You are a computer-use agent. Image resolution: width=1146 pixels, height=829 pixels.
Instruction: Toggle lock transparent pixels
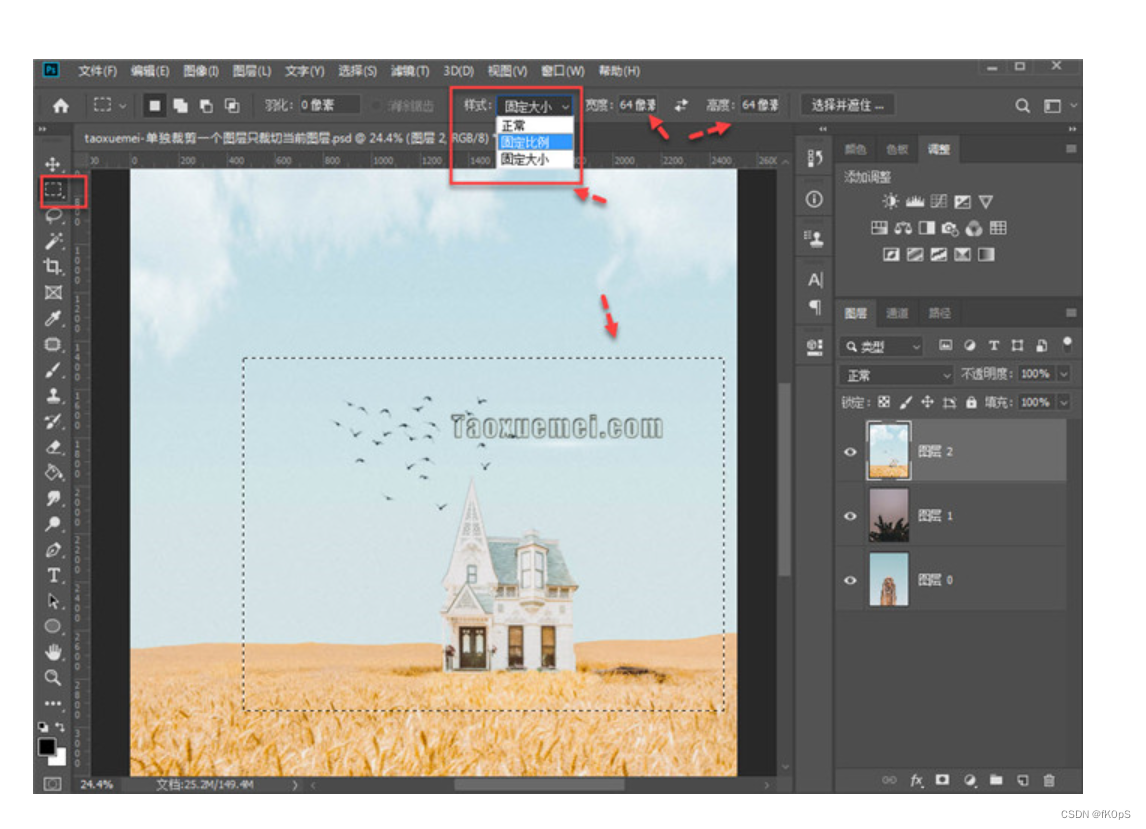tap(884, 402)
